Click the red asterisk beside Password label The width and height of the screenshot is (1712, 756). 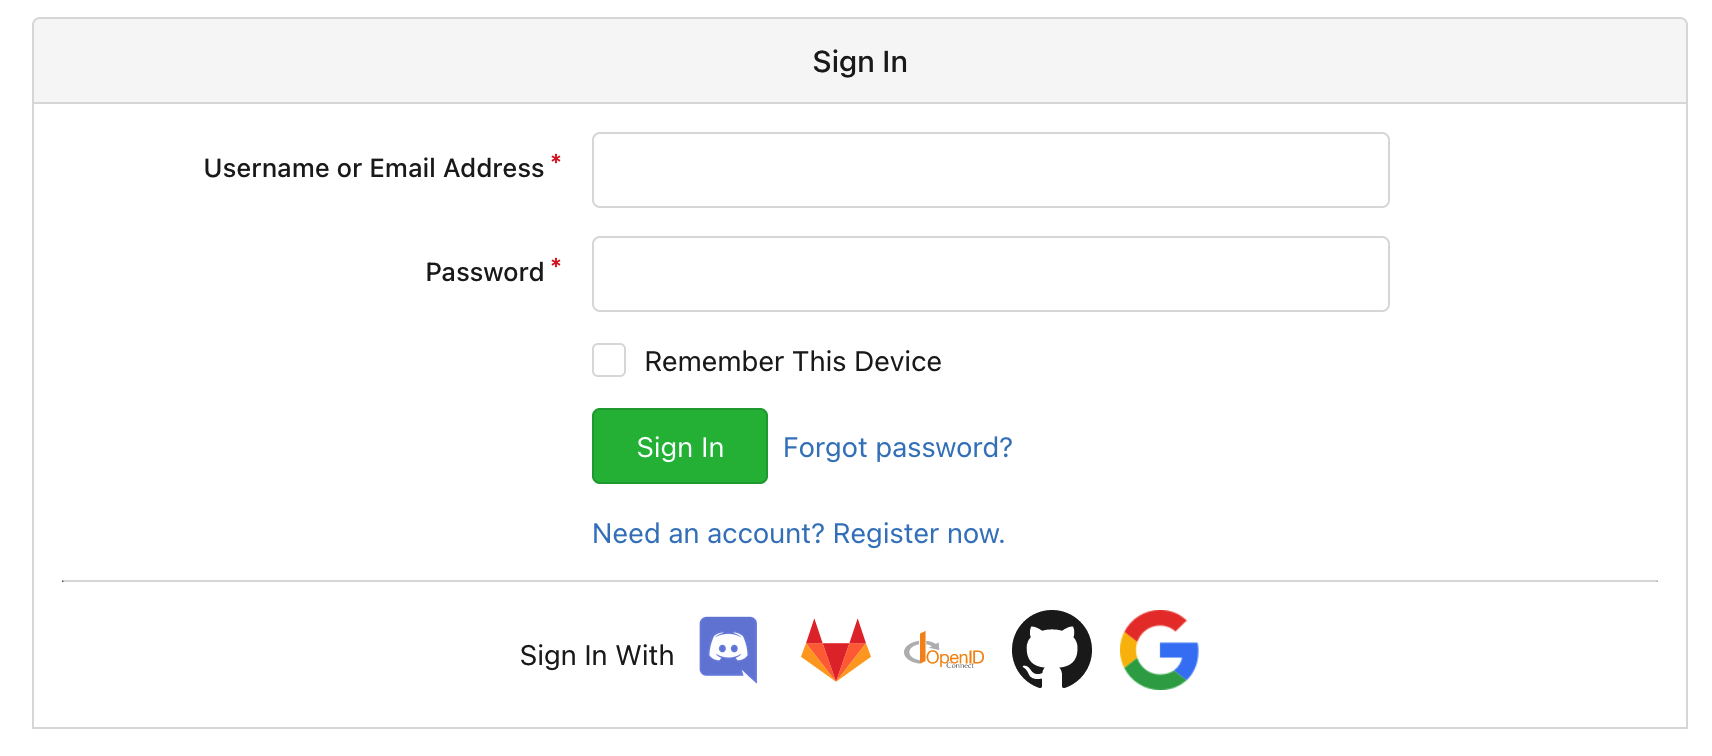click(556, 264)
